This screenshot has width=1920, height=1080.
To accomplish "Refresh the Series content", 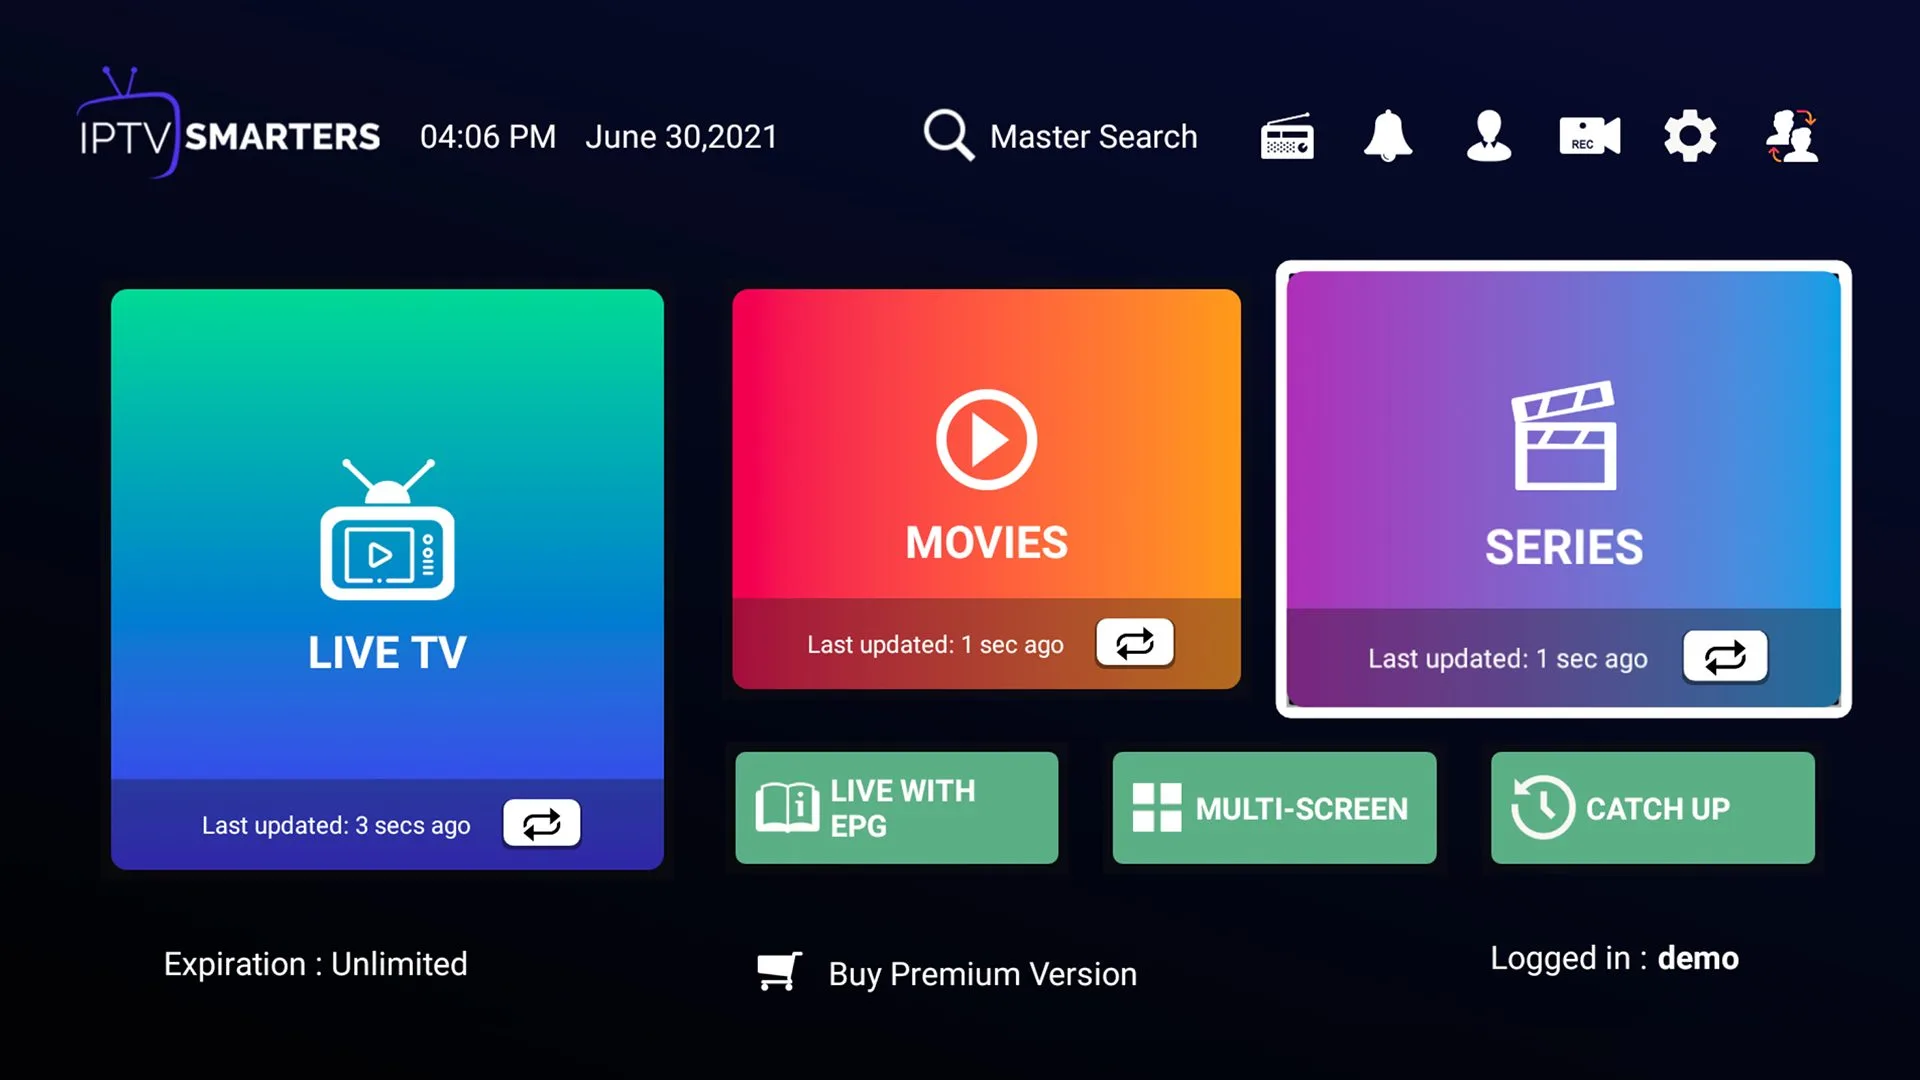I will [x=1722, y=657].
